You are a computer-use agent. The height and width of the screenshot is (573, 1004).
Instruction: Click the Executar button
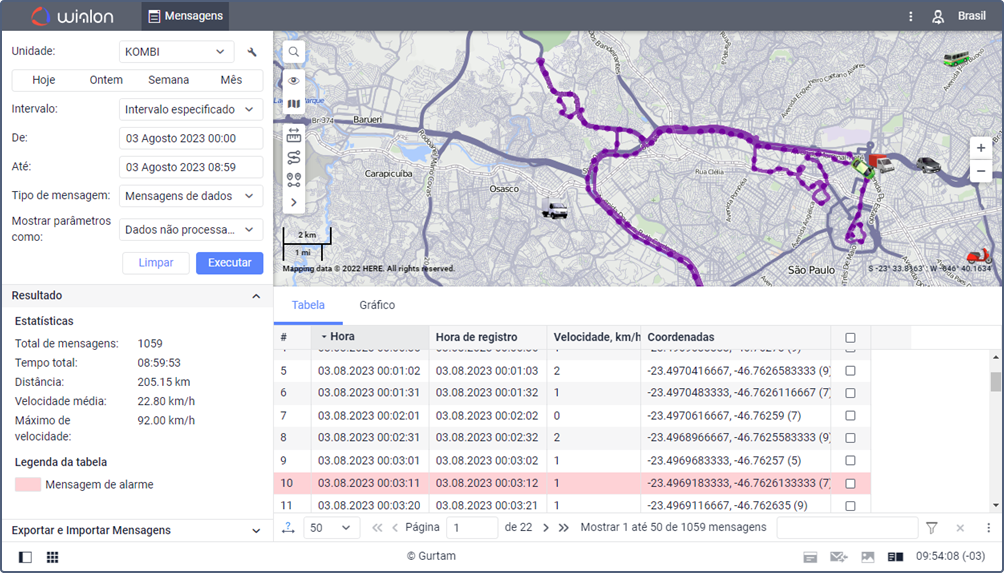pos(229,263)
